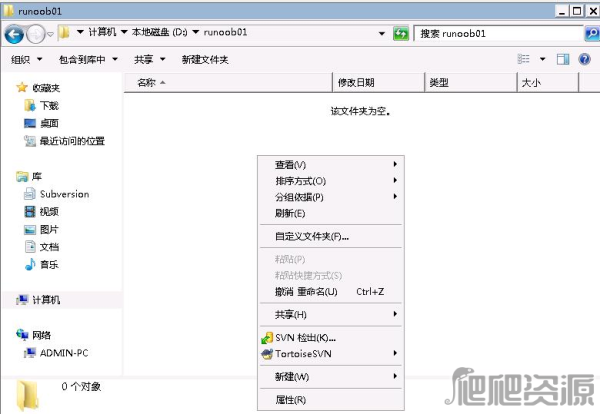This screenshot has height=414, width=600.
Task: Open 图片 library
Action: click(x=49, y=229)
